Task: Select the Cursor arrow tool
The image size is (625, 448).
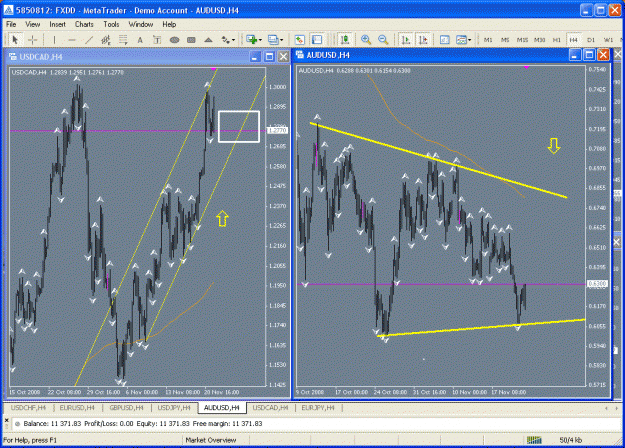Action: click(x=15, y=39)
